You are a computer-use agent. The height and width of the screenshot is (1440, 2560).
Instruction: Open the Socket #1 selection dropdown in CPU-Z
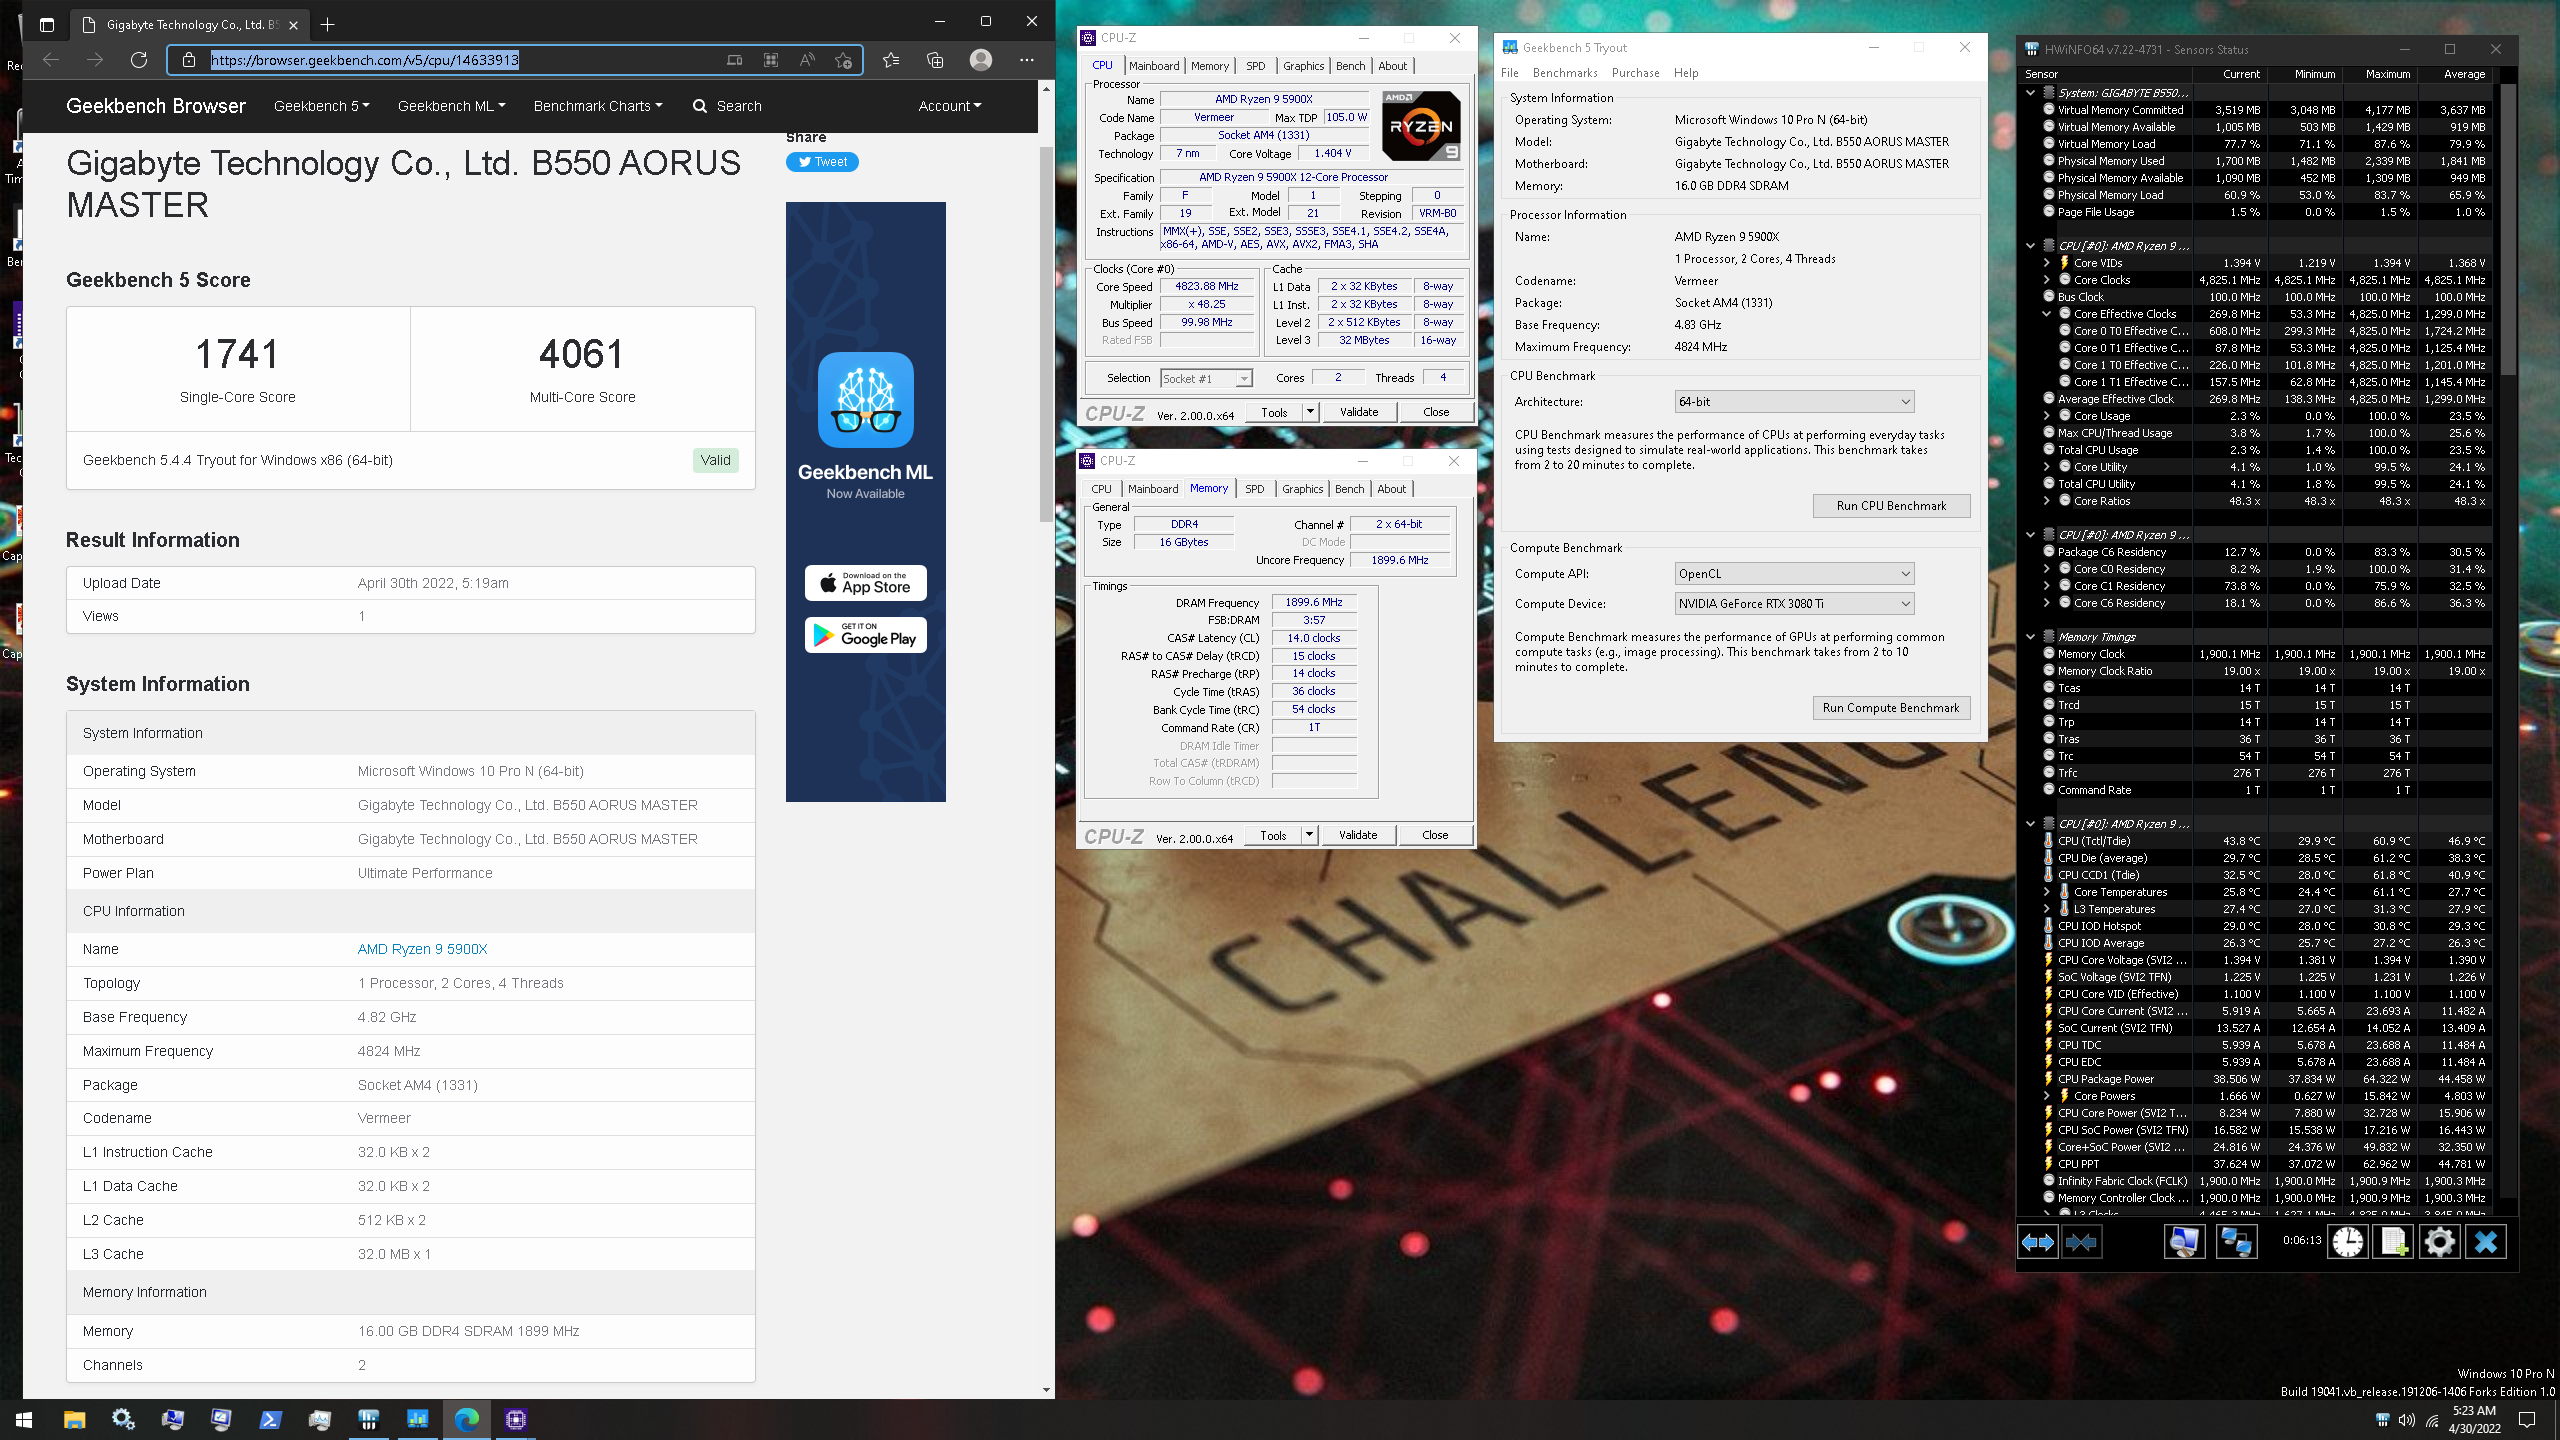[x=1206, y=379]
